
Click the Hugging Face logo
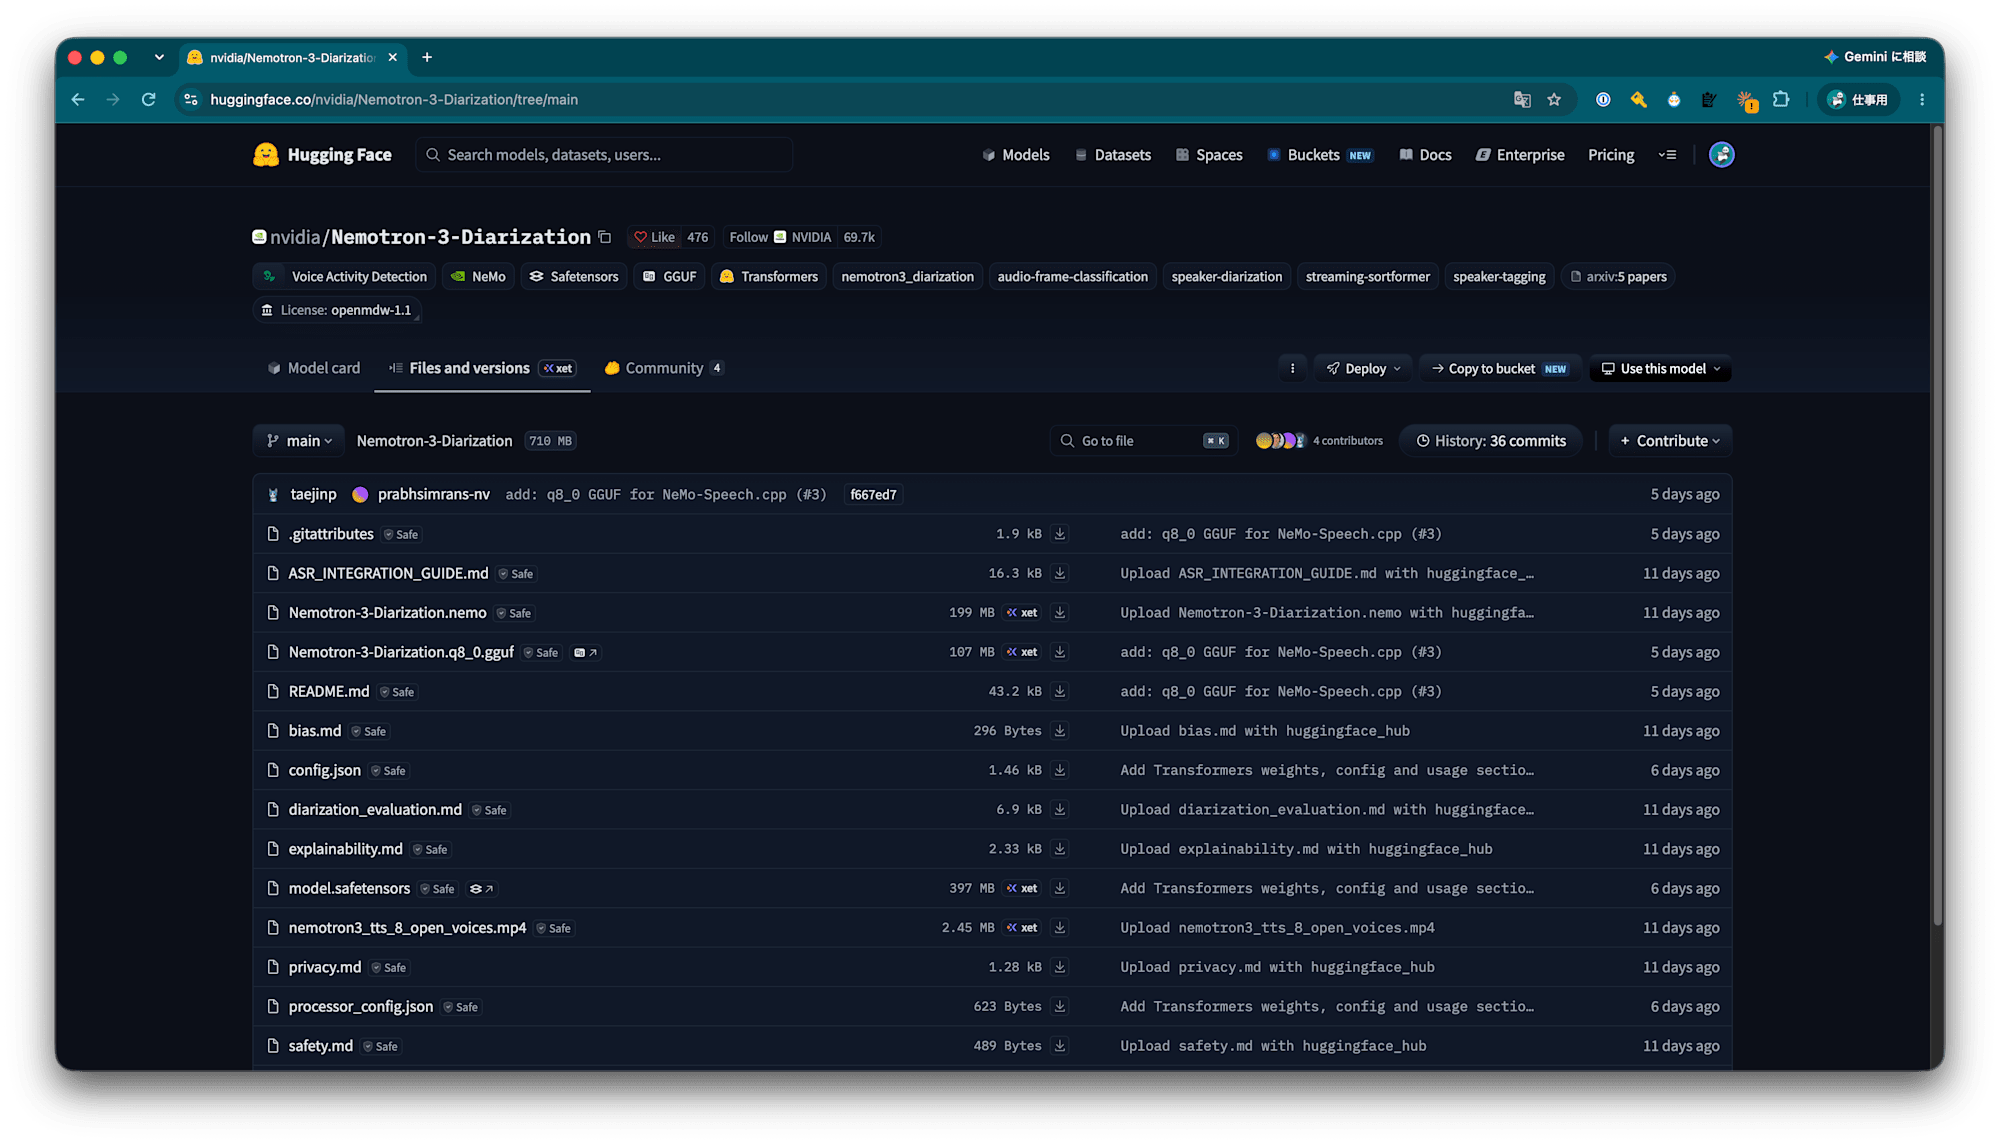pos(322,155)
